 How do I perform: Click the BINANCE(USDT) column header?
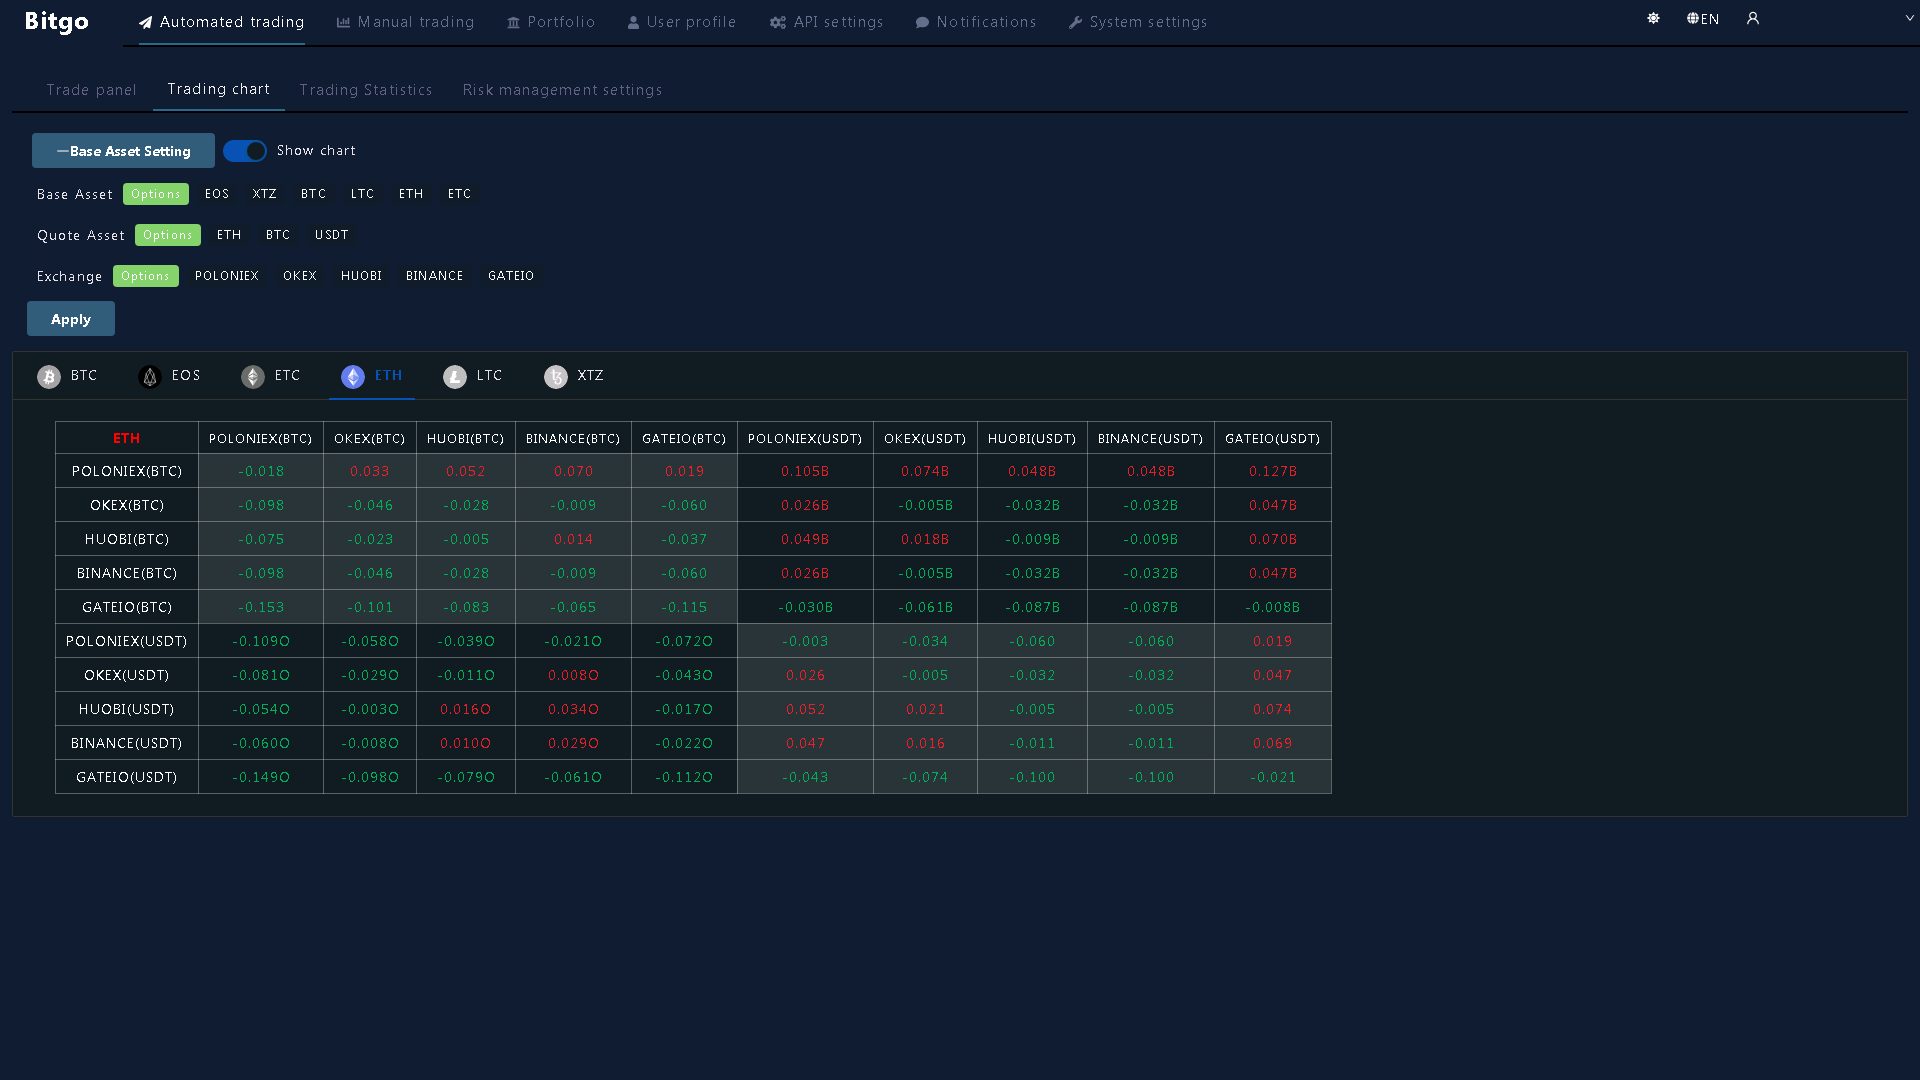(x=1151, y=438)
